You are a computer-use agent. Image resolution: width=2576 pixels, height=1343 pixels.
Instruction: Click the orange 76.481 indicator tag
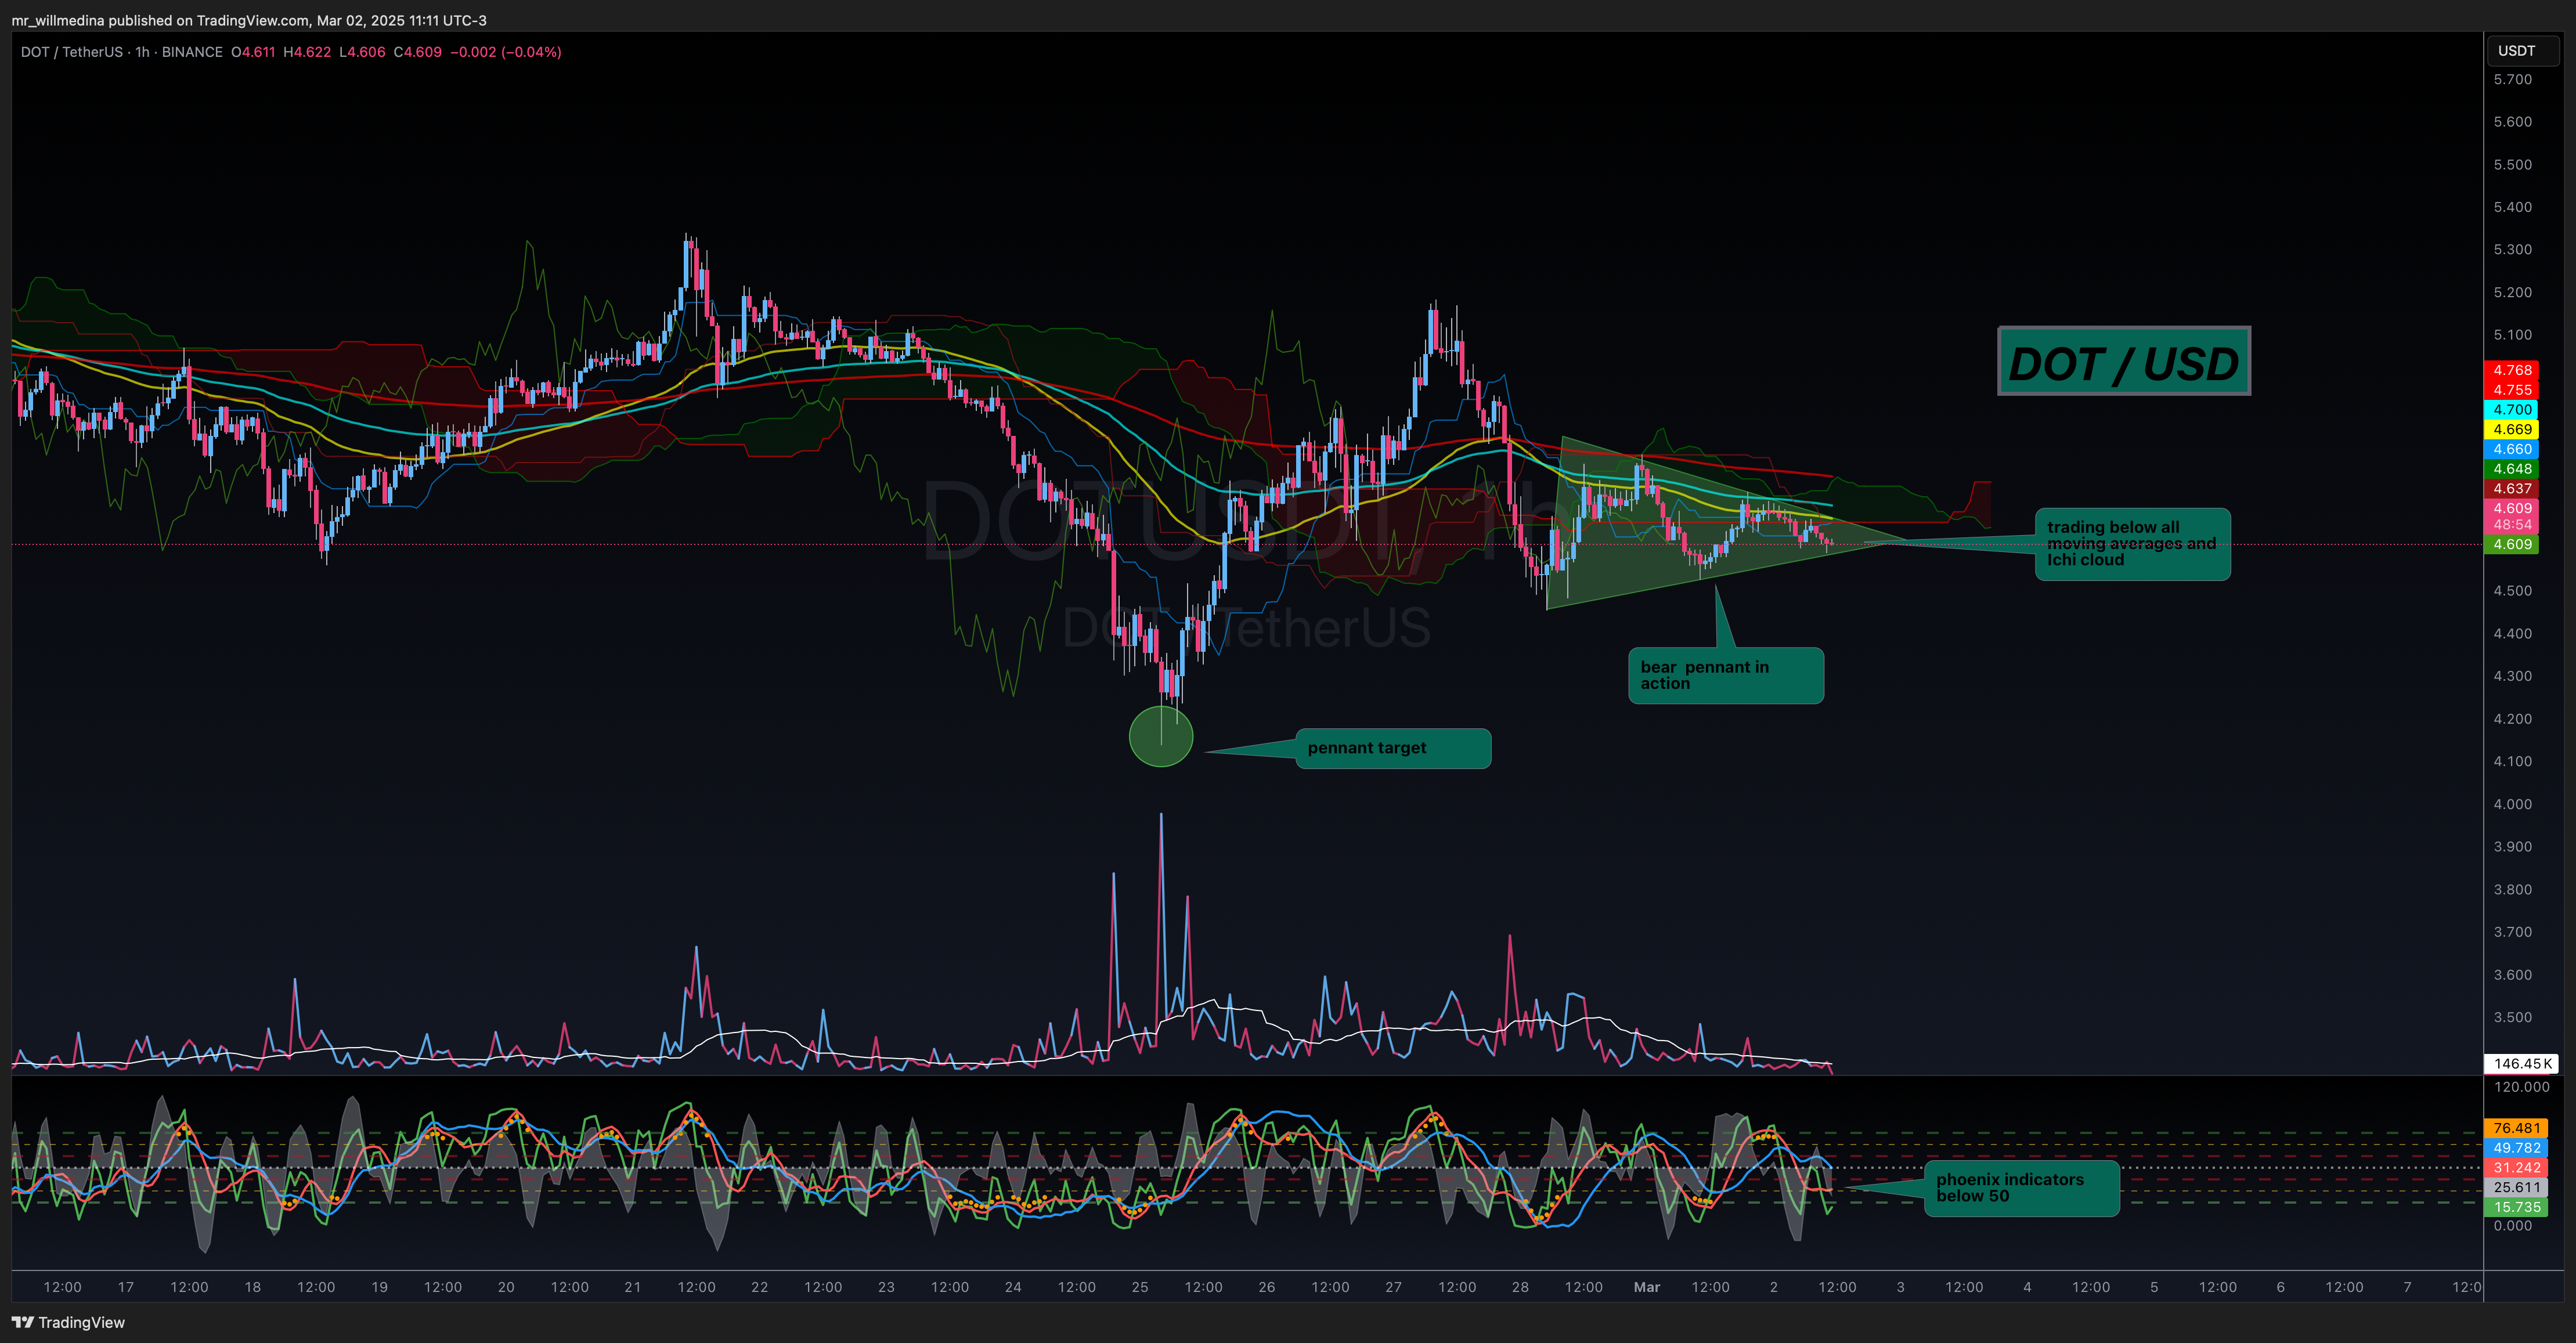coord(2517,1128)
